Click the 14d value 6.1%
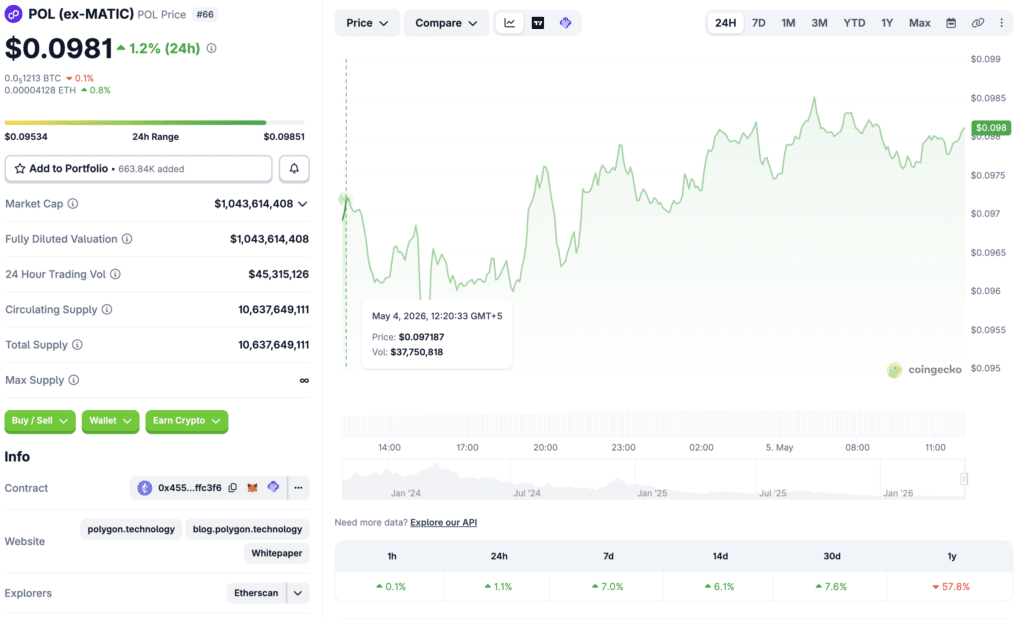 click(719, 586)
